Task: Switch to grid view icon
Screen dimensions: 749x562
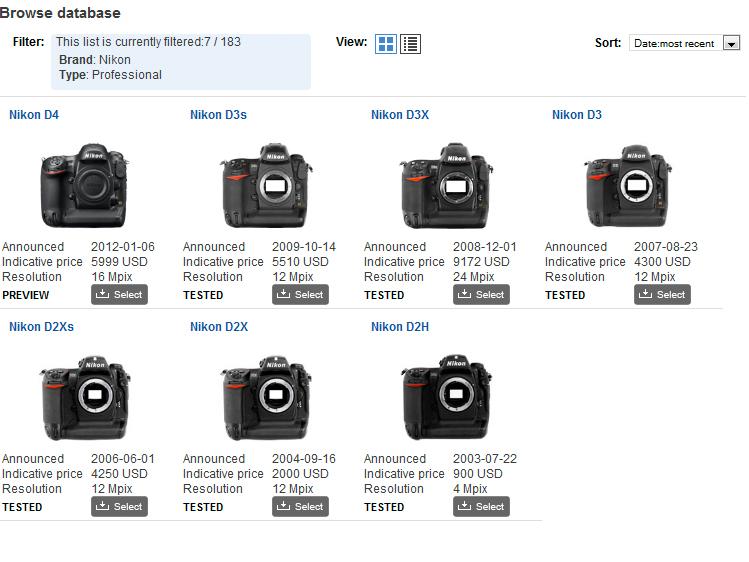Action: coord(385,44)
